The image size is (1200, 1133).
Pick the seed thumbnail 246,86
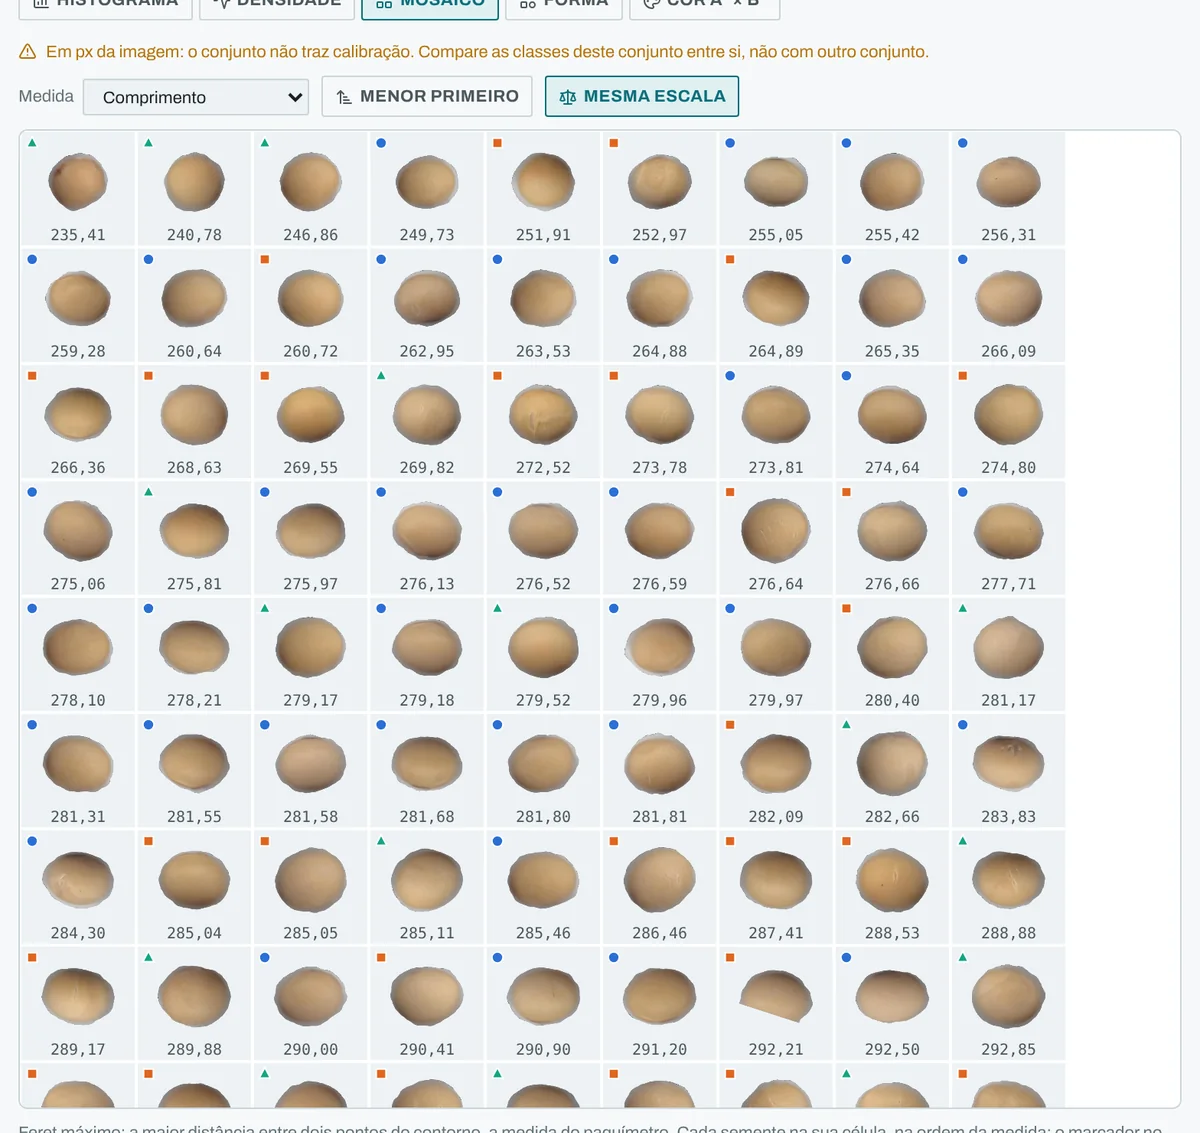tap(310, 189)
